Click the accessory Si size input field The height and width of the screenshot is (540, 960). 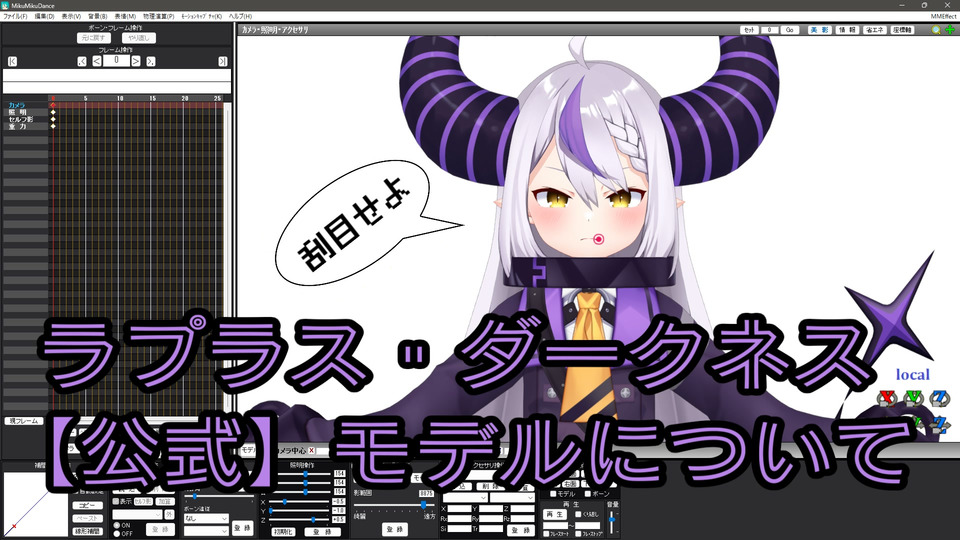tap(460, 528)
